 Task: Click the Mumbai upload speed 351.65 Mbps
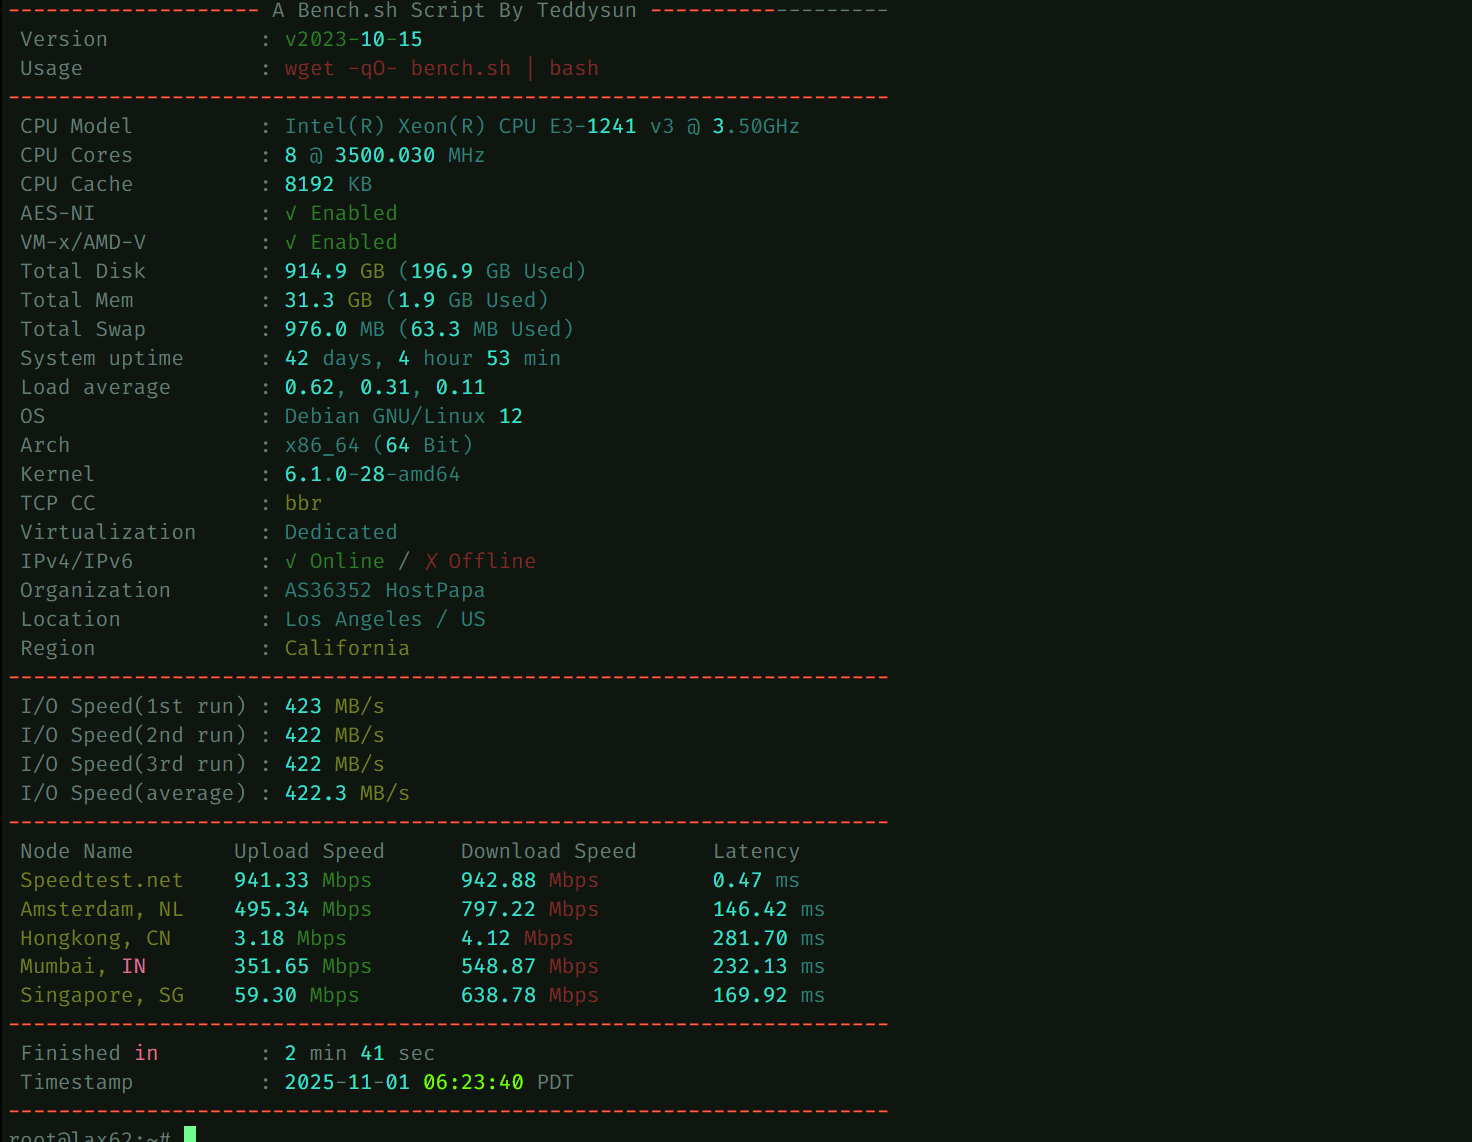[x=302, y=967]
